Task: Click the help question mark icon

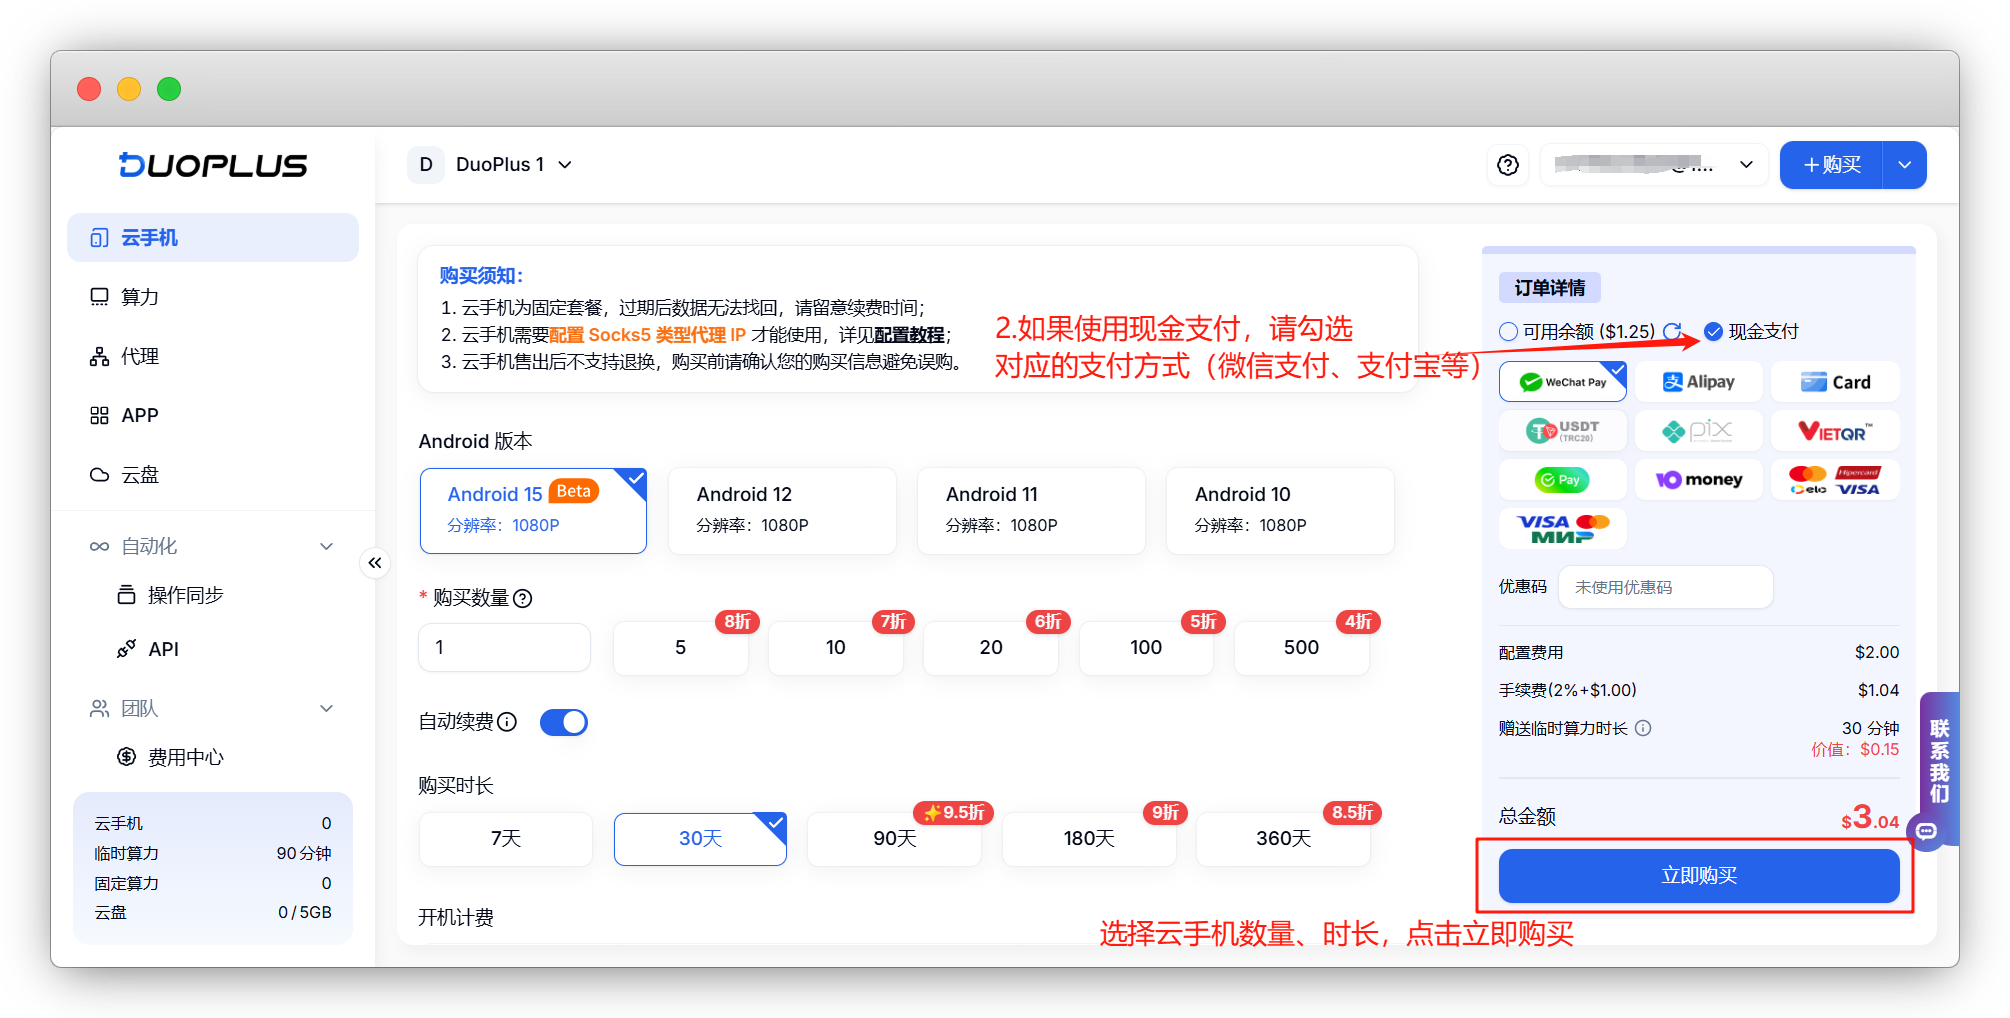Action: coord(1508,165)
